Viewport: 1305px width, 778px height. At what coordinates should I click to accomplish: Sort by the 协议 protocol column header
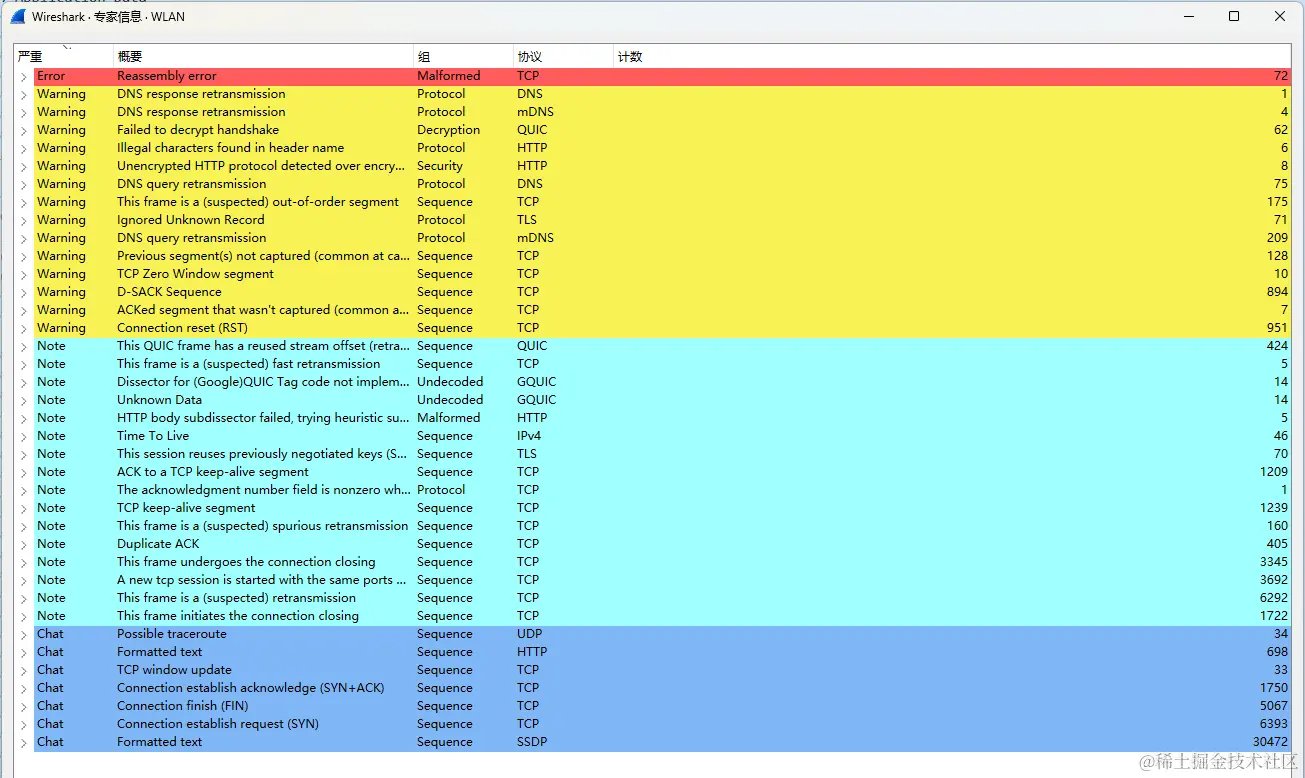(x=564, y=57)
